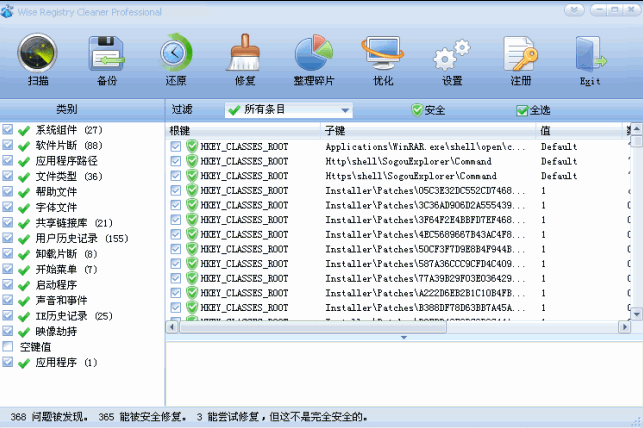Click green checkmark icon beside 系统组件
643x428 pixels.
tap(24, 130)
